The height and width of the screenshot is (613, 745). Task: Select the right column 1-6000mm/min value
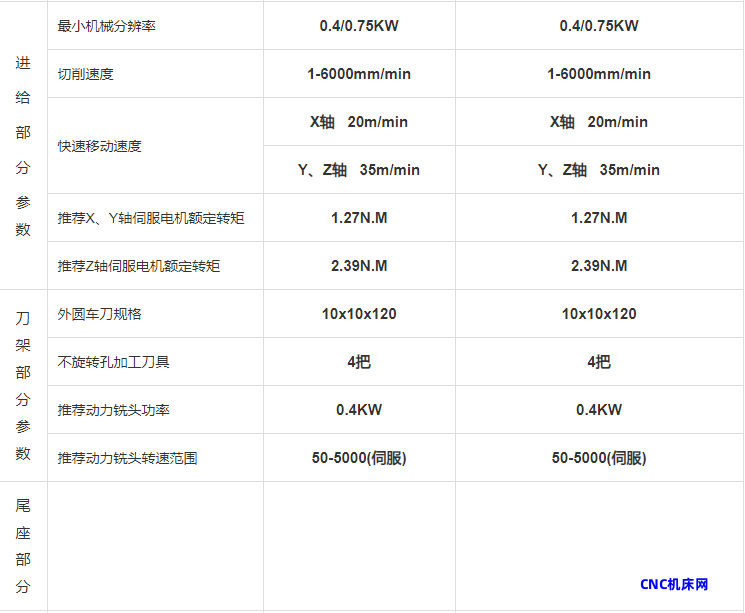point(599,74)
